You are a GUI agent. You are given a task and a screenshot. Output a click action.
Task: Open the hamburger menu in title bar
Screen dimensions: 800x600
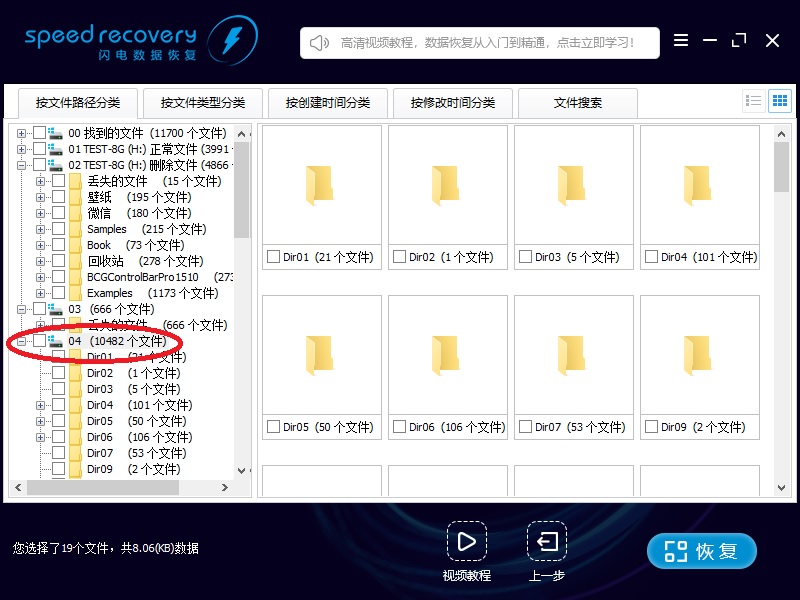click(682, 40)
